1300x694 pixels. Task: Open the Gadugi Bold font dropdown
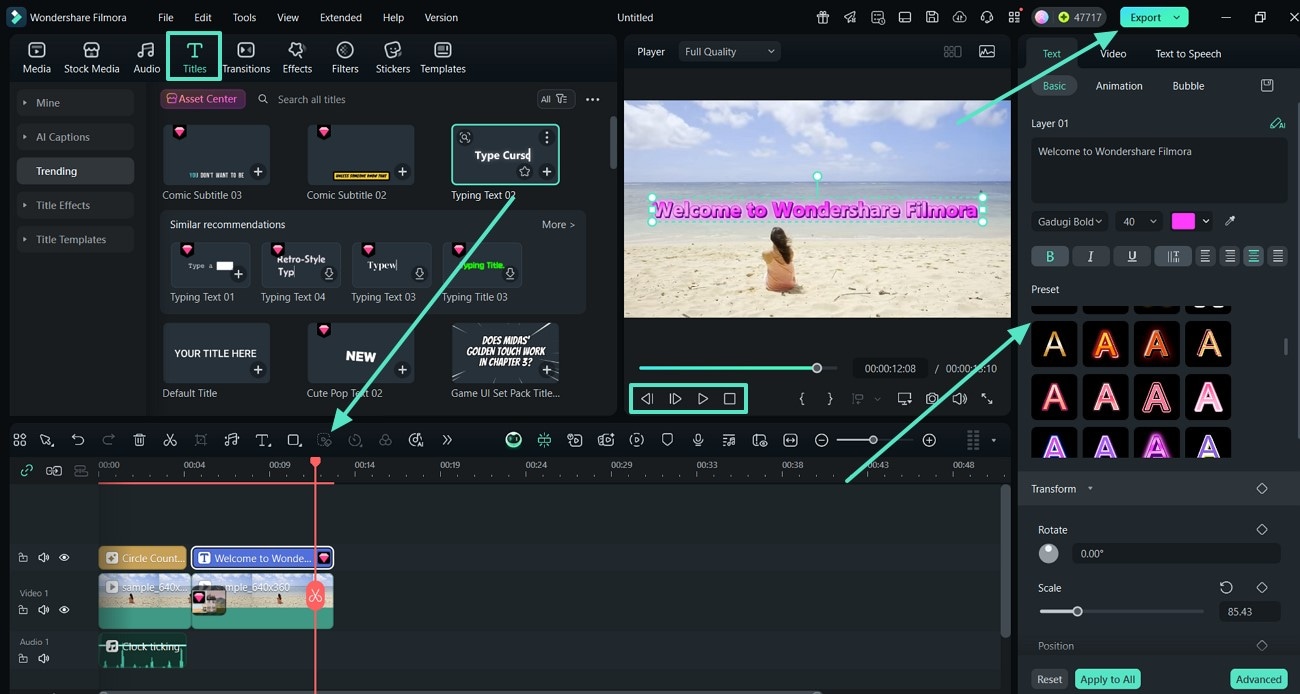click(x=1069, y=221)
